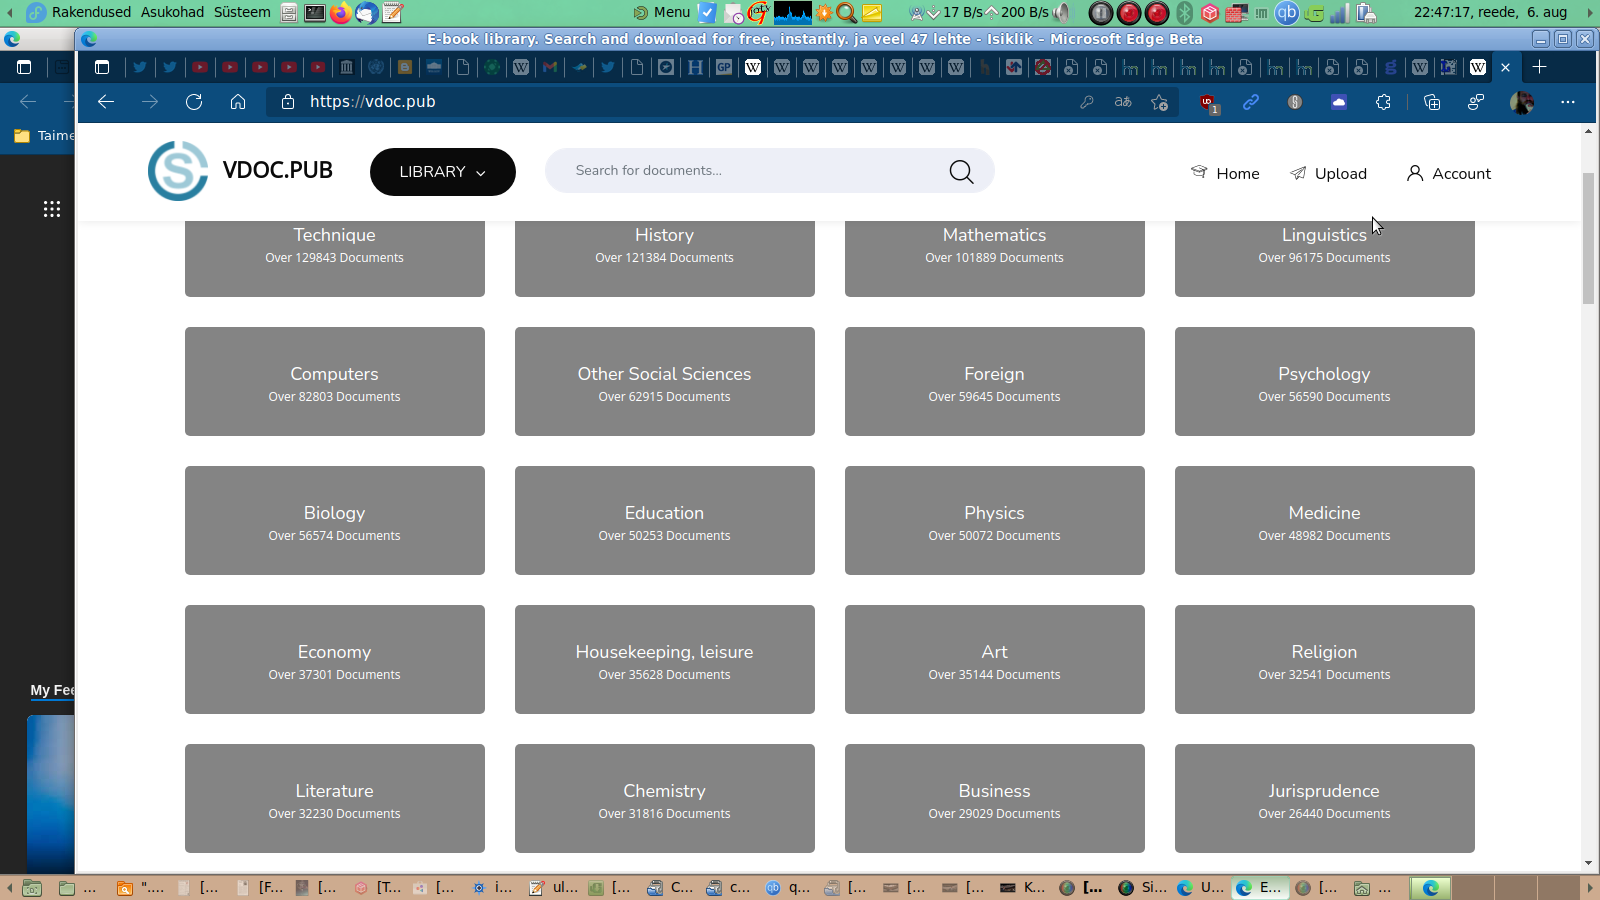Screen dimensions: 1600x900
Task: Go to the Home link
Action: point(1225,173)
